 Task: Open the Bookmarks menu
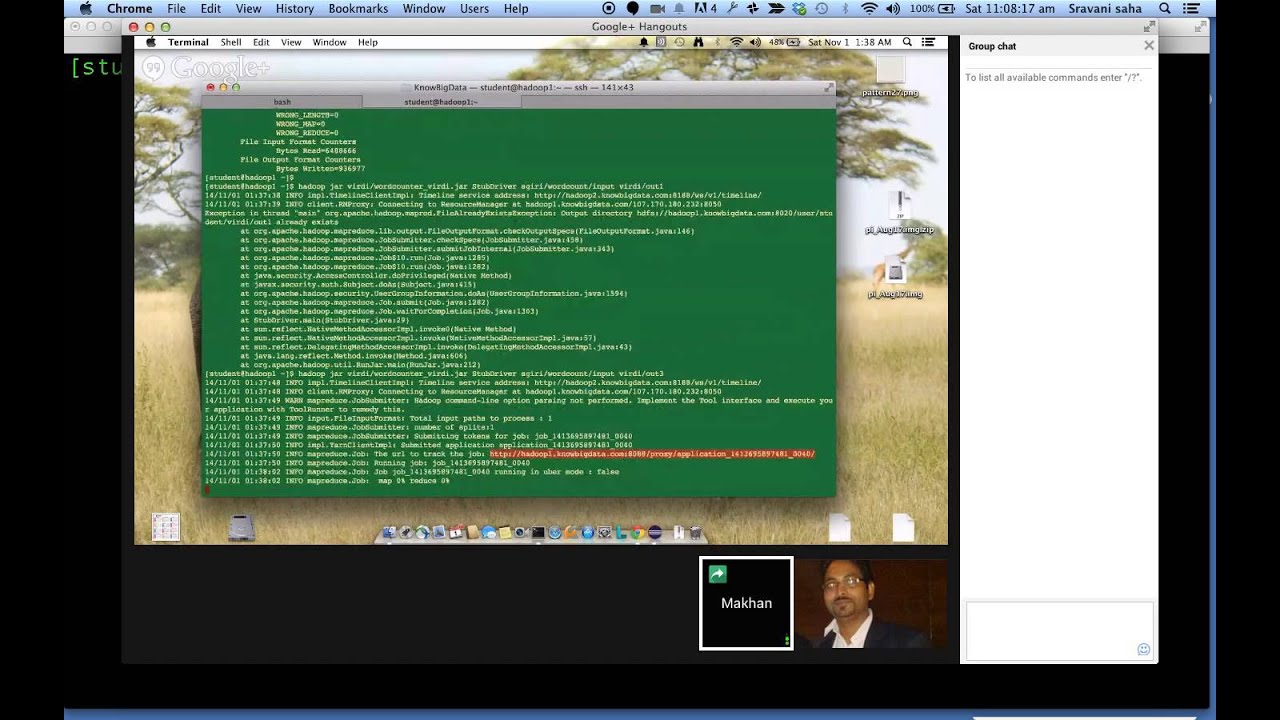(x=358, y=8)
